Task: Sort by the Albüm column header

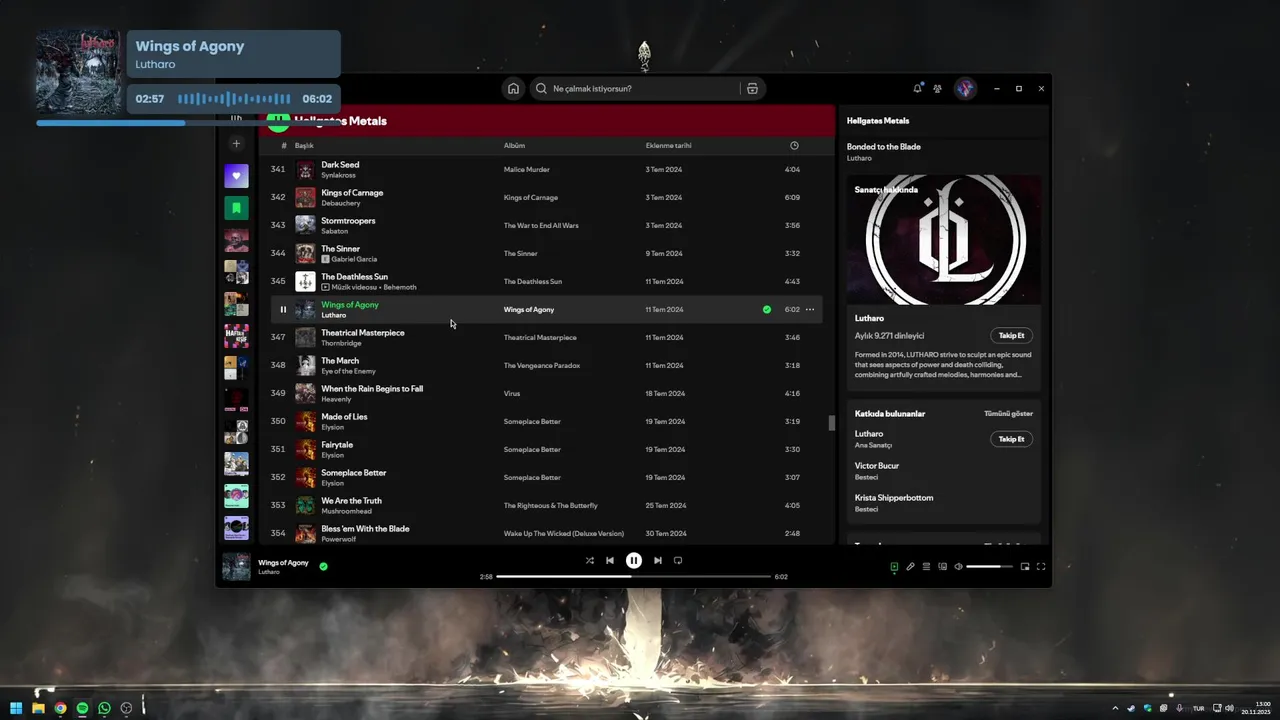Action: coord(514,146)
